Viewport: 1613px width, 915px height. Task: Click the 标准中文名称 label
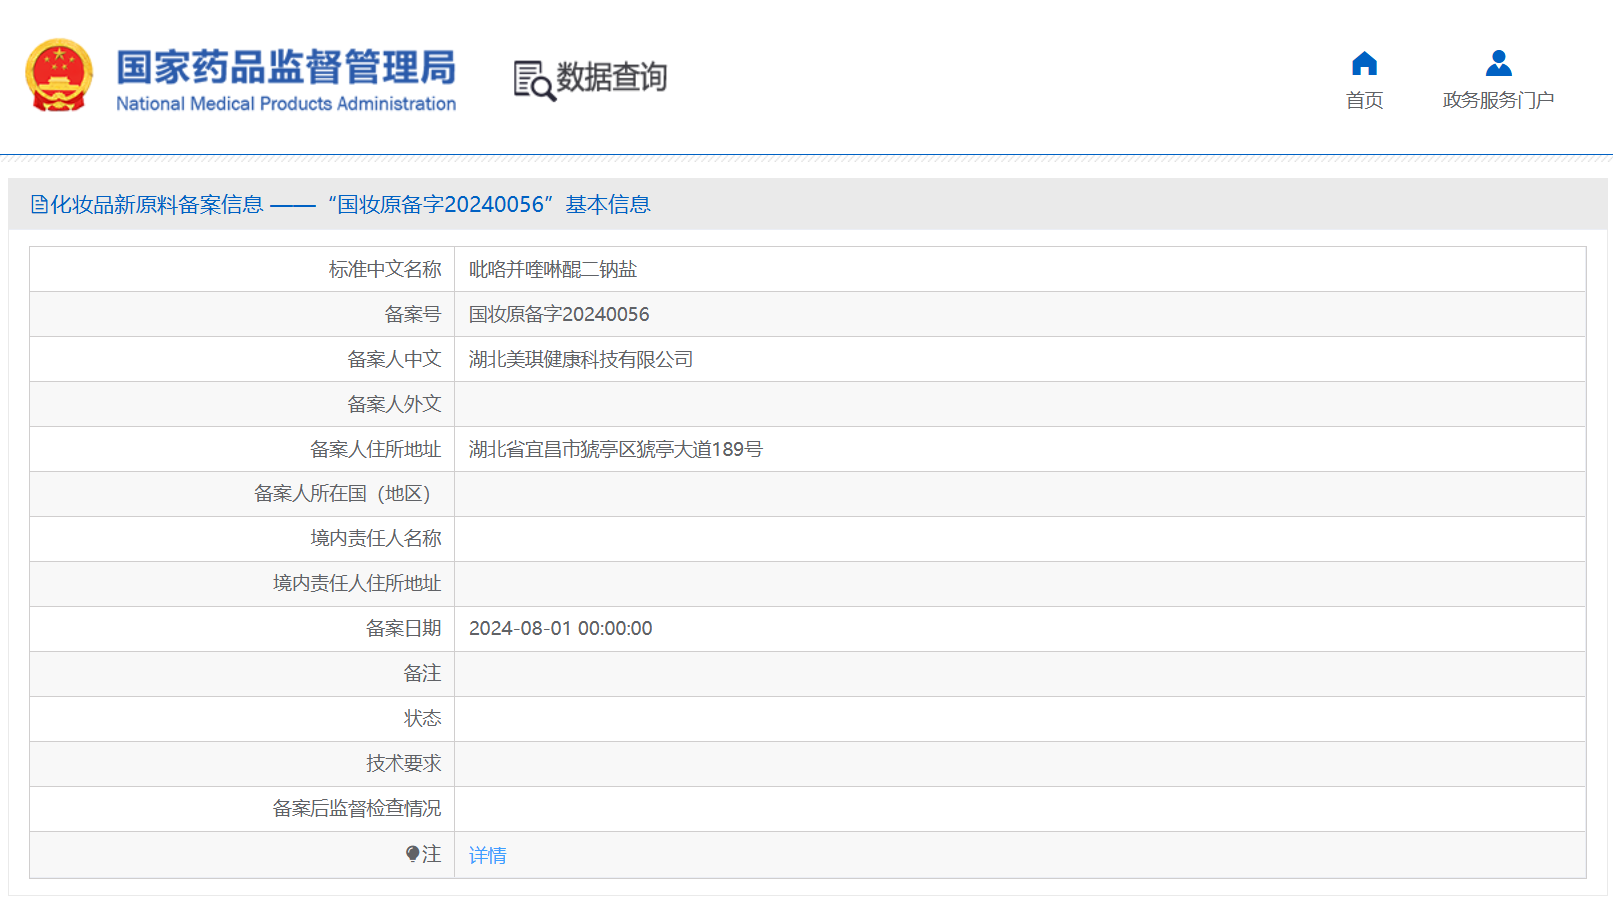click(385, 269)
